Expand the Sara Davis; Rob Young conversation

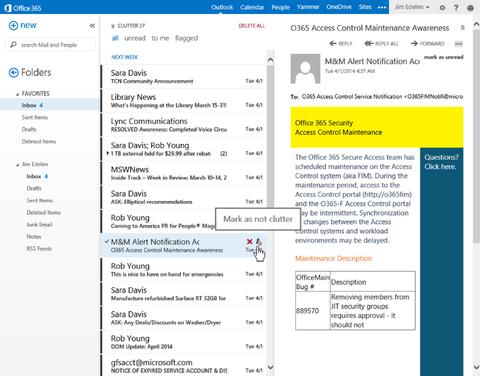(108, 153)
